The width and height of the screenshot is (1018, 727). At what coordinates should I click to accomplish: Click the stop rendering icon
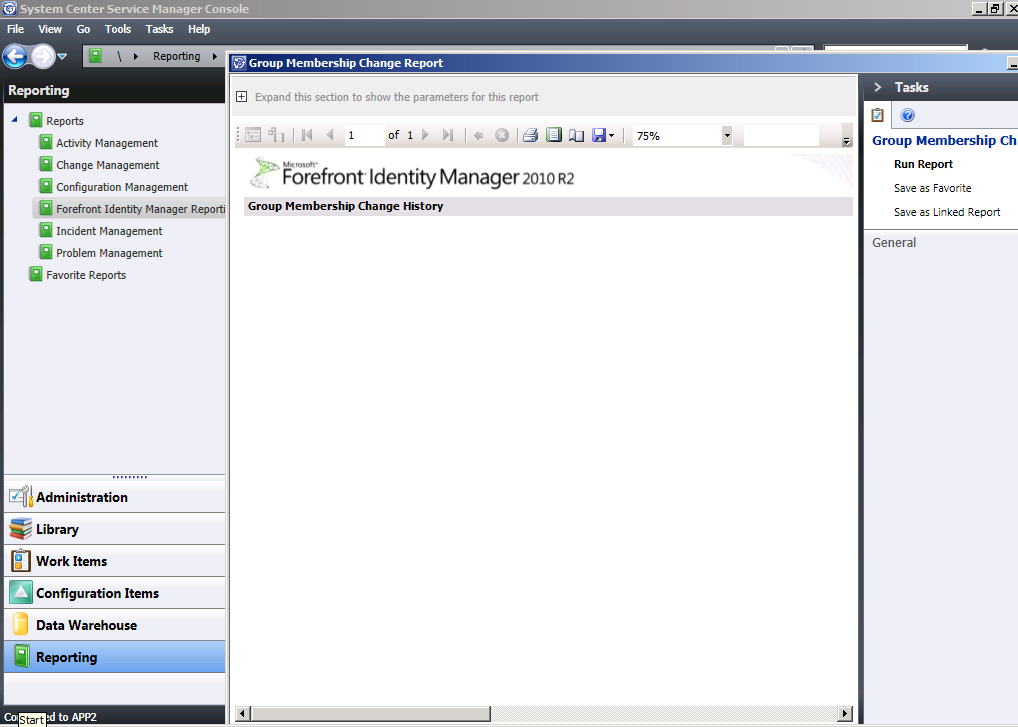coord(502,135)
